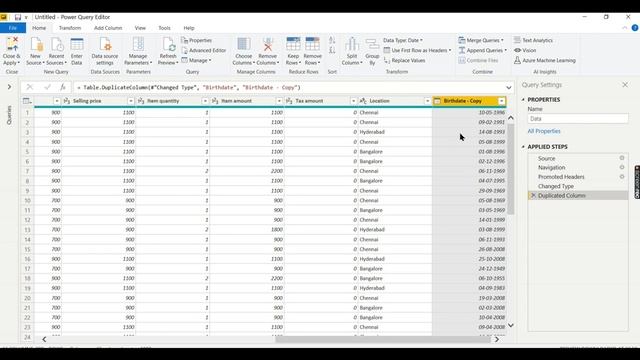Viewport: 640px width, 360px height.
Task: Click the Group By icon
Action: coord(372,44)
